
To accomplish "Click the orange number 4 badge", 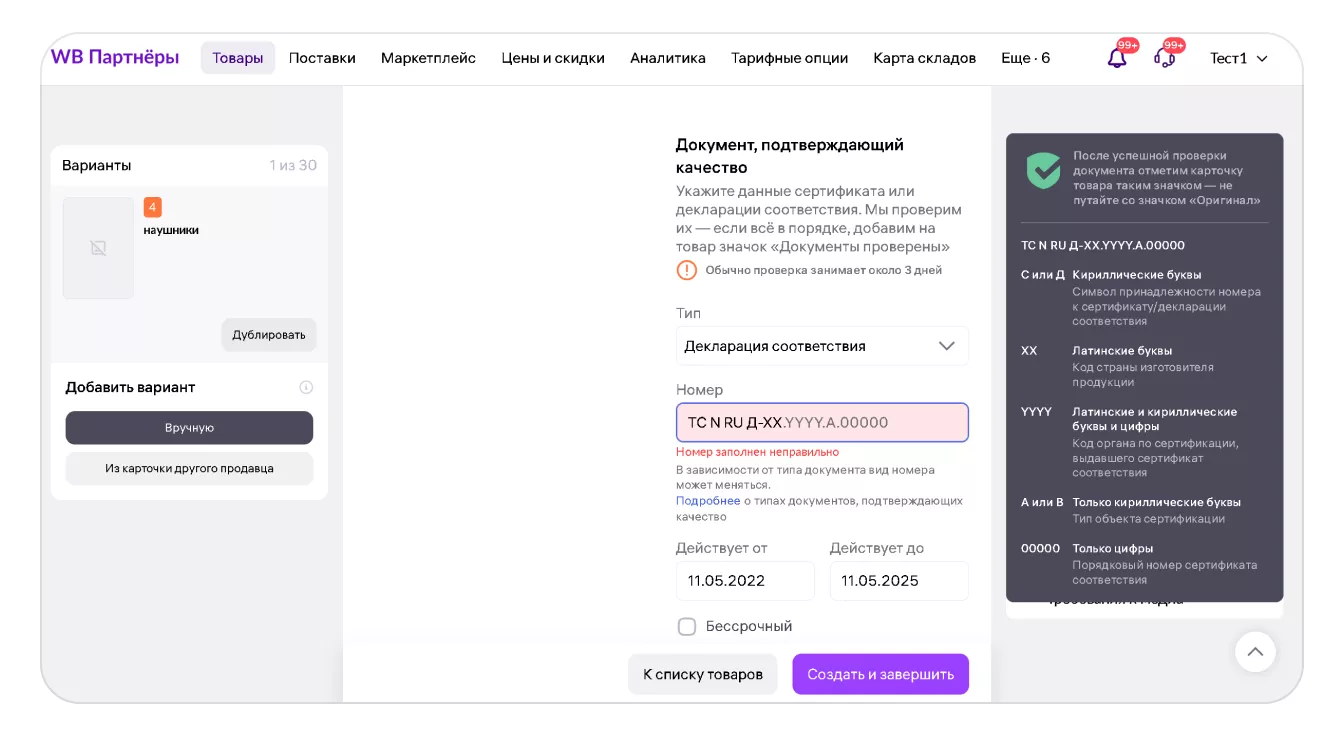I will pos(152,207).
